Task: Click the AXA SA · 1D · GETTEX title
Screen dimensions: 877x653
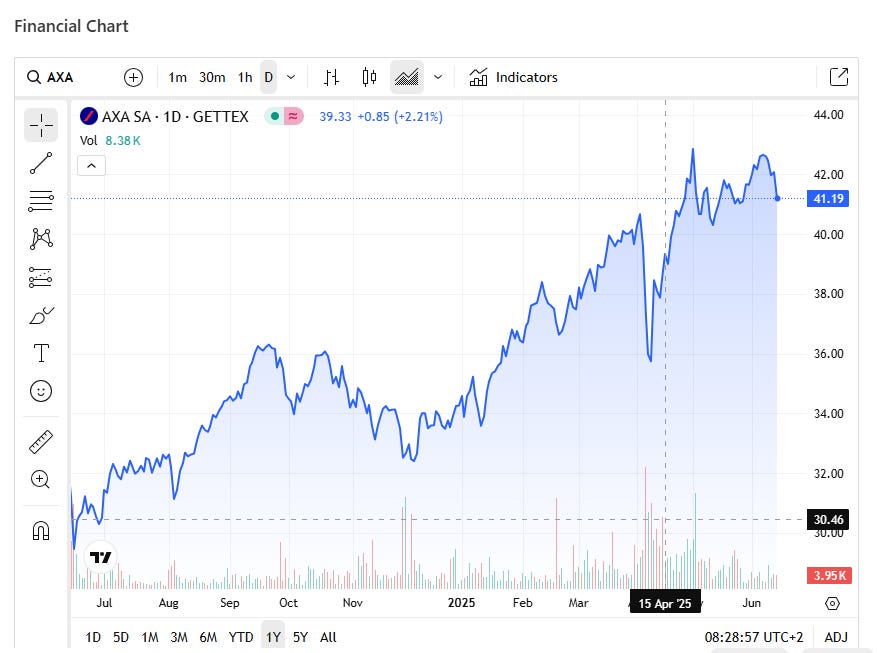Action: 175,116
